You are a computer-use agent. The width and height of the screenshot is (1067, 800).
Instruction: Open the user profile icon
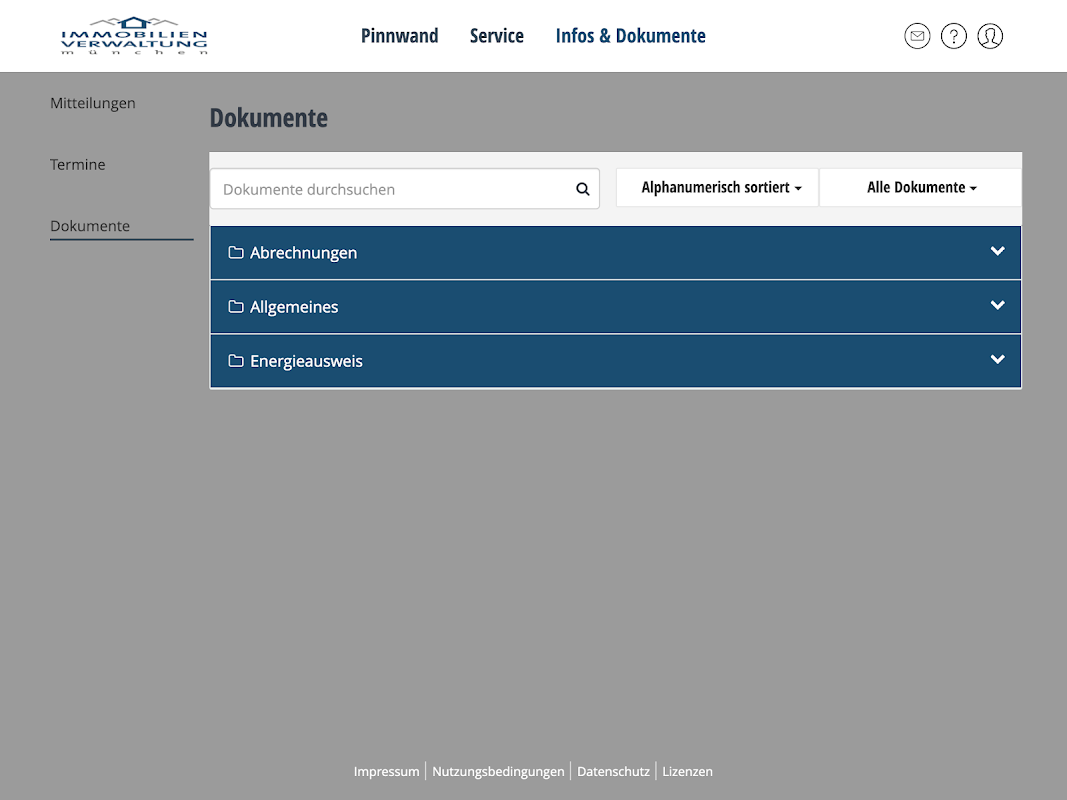point(989,36)
